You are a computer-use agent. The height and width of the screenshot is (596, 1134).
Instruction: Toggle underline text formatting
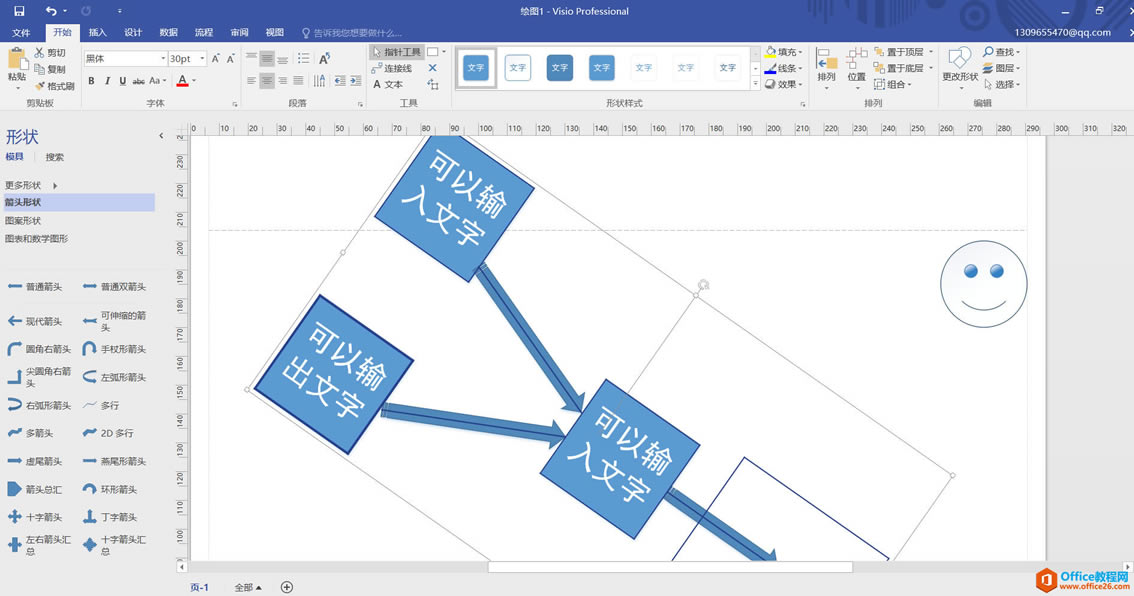point(123,81)
